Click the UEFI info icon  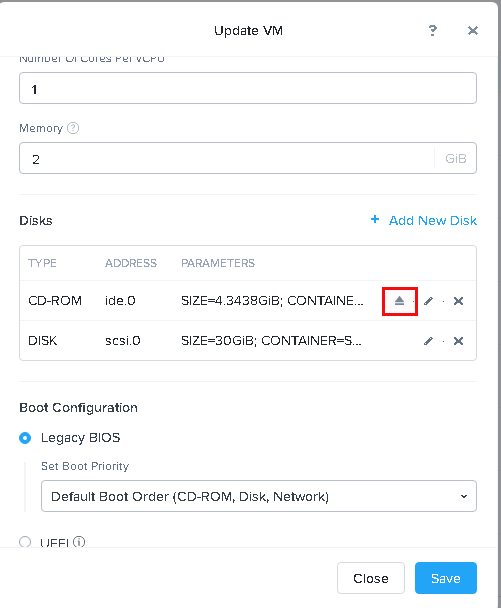(79, 541)
